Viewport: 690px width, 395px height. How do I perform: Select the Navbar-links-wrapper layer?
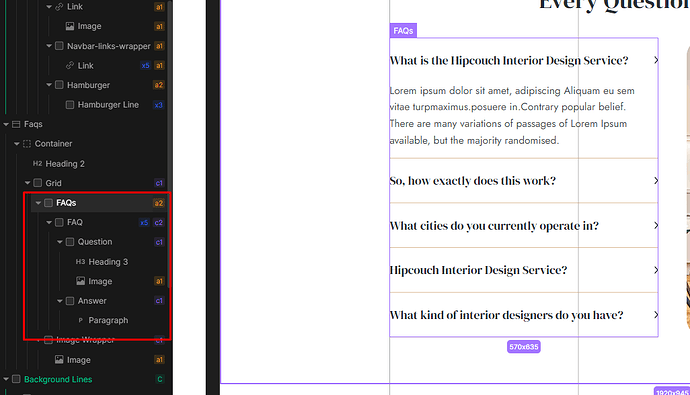109,46
